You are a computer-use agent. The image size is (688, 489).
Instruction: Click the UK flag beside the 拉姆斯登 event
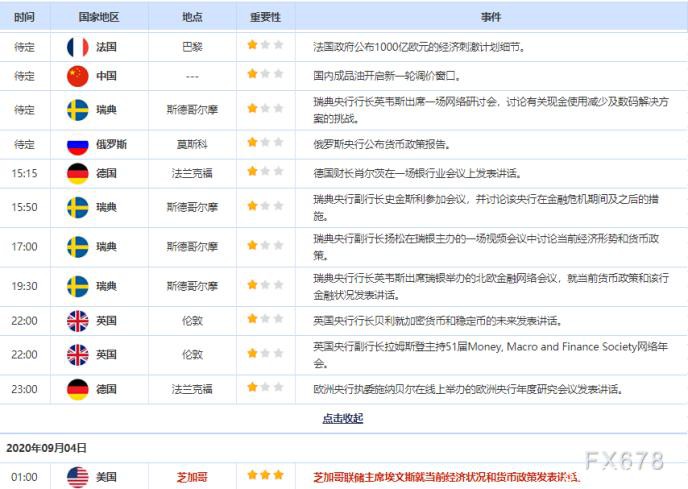pos(78,355)
